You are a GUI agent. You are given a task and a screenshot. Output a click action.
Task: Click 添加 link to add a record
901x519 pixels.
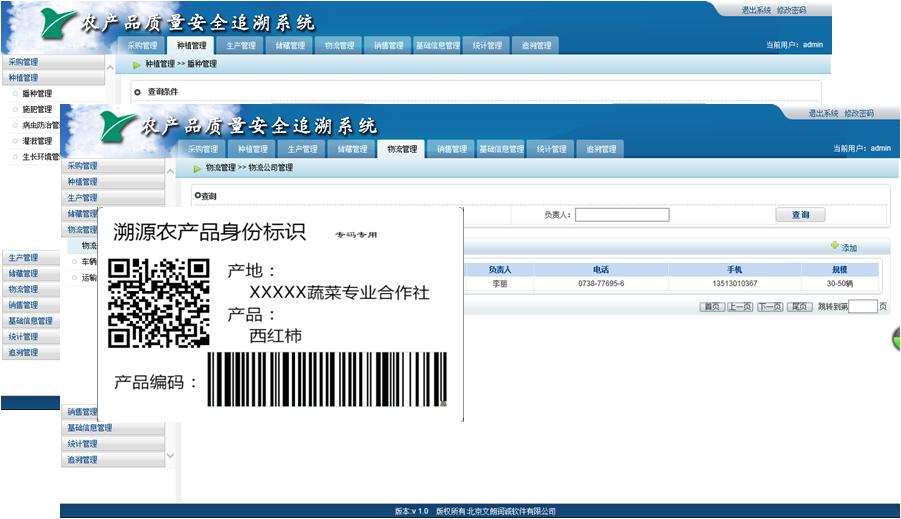849,248
